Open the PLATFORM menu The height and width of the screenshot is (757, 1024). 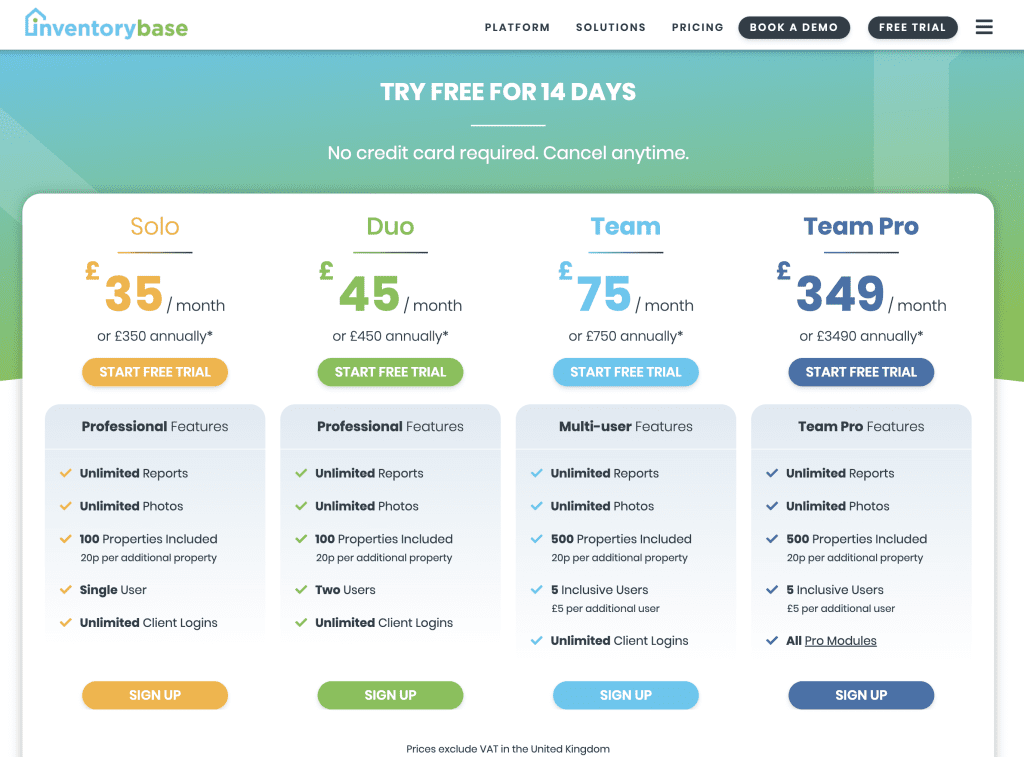coord(517,27)
